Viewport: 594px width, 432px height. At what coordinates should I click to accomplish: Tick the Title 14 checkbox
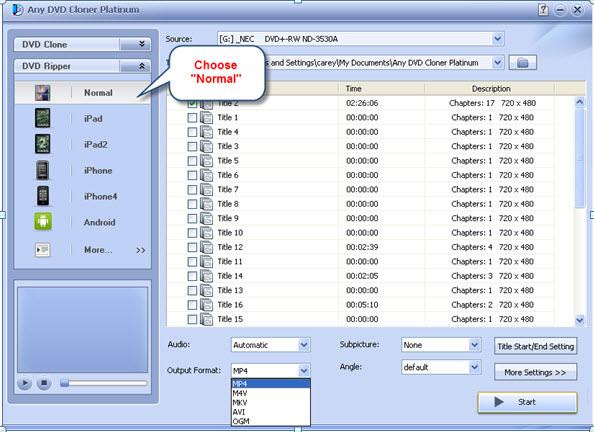pyautogui.click(x=192, y=276)
